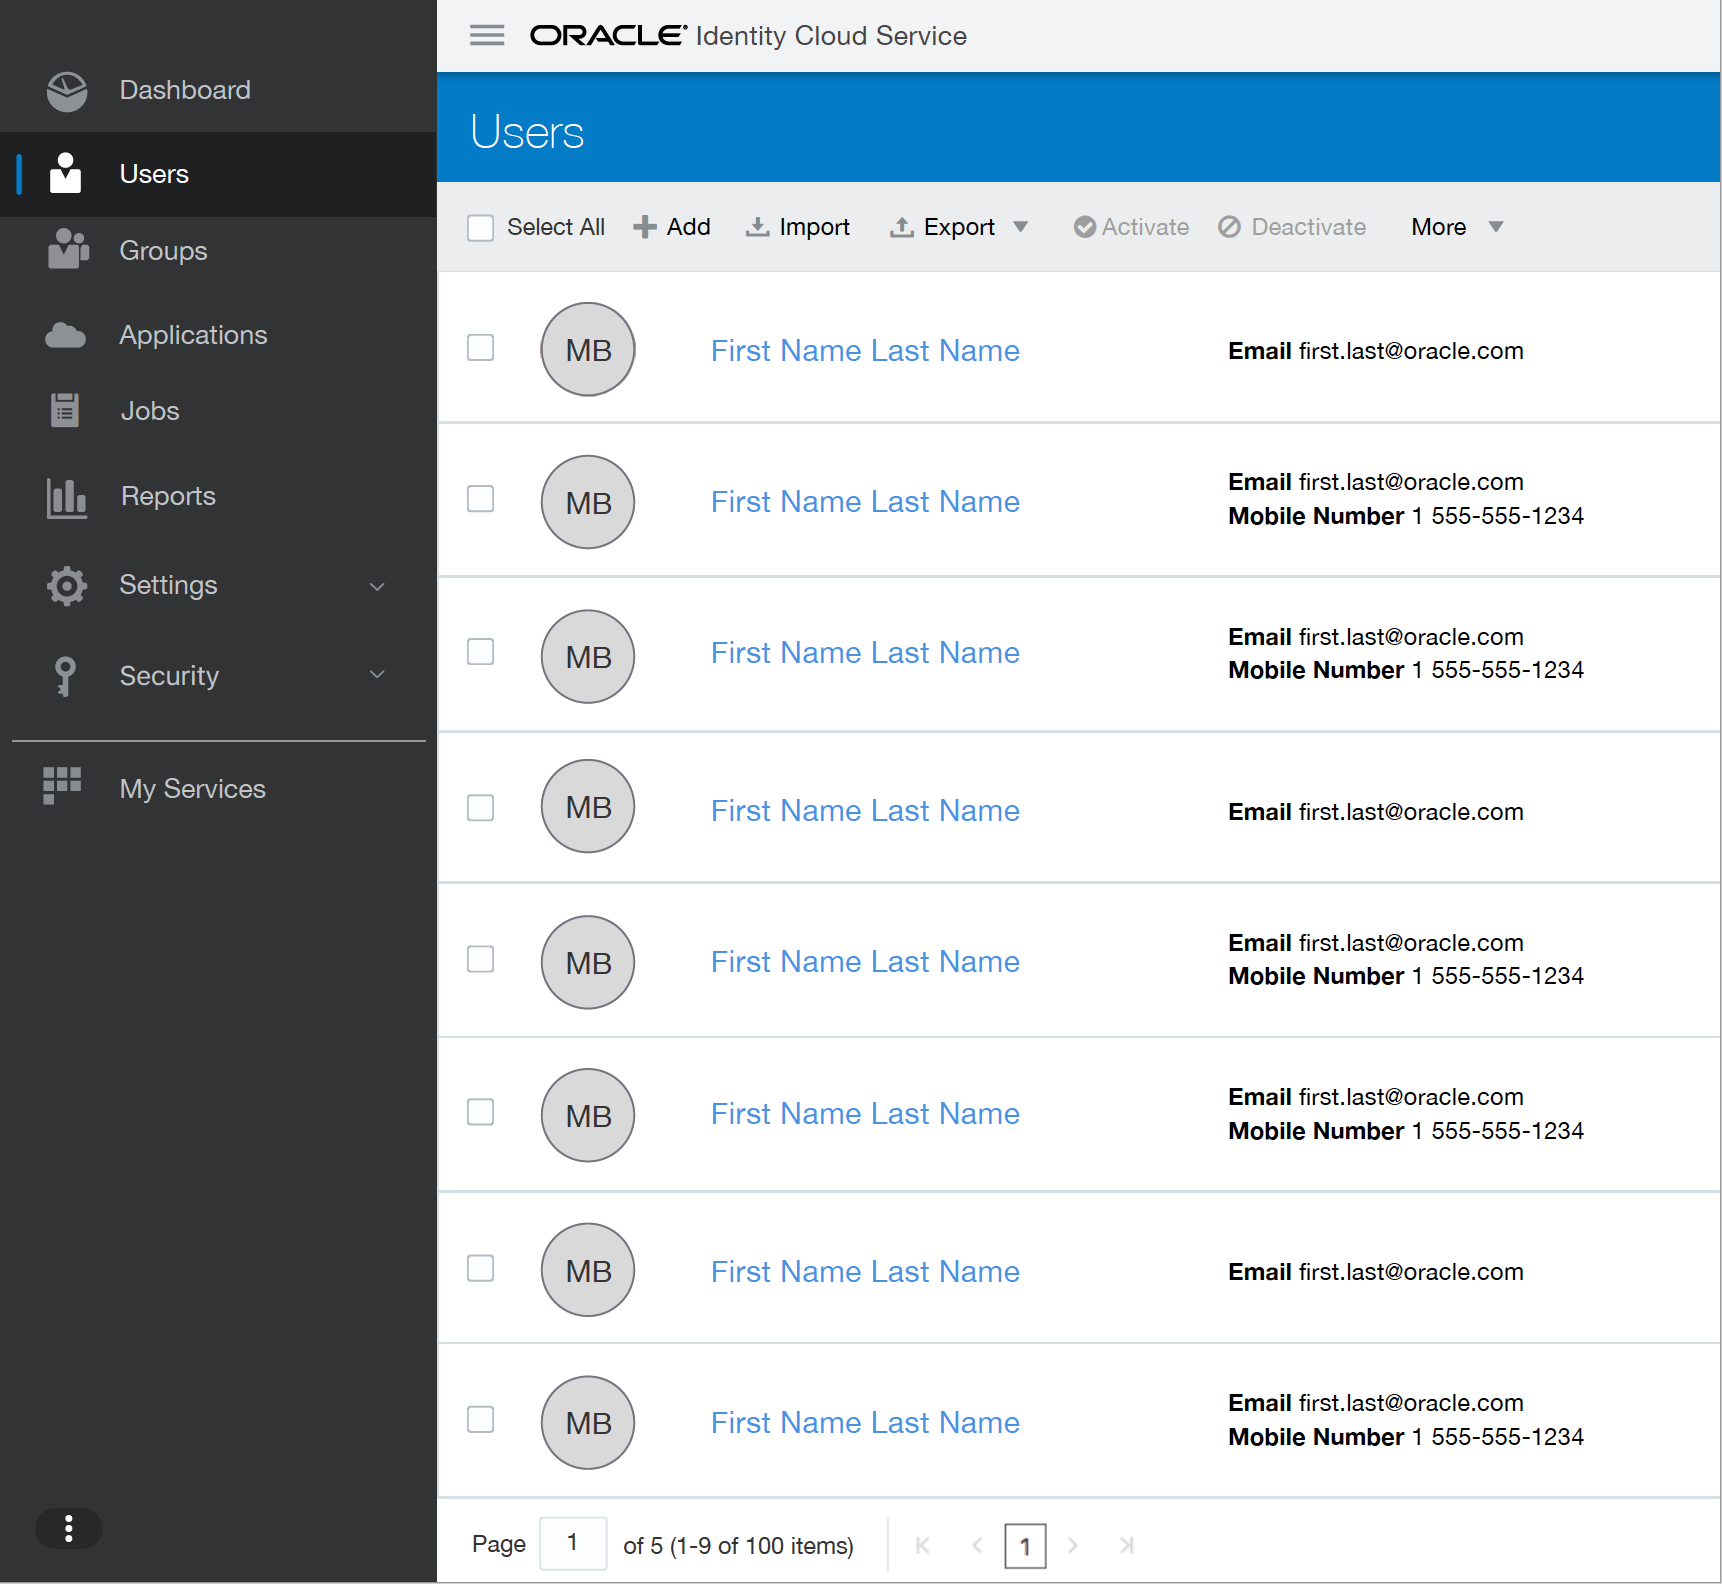Image resolution: width=1722 pixels, height=1584 pixels.
Task: Click the MB avatar in the last user row
Action: click(588, 1423)
